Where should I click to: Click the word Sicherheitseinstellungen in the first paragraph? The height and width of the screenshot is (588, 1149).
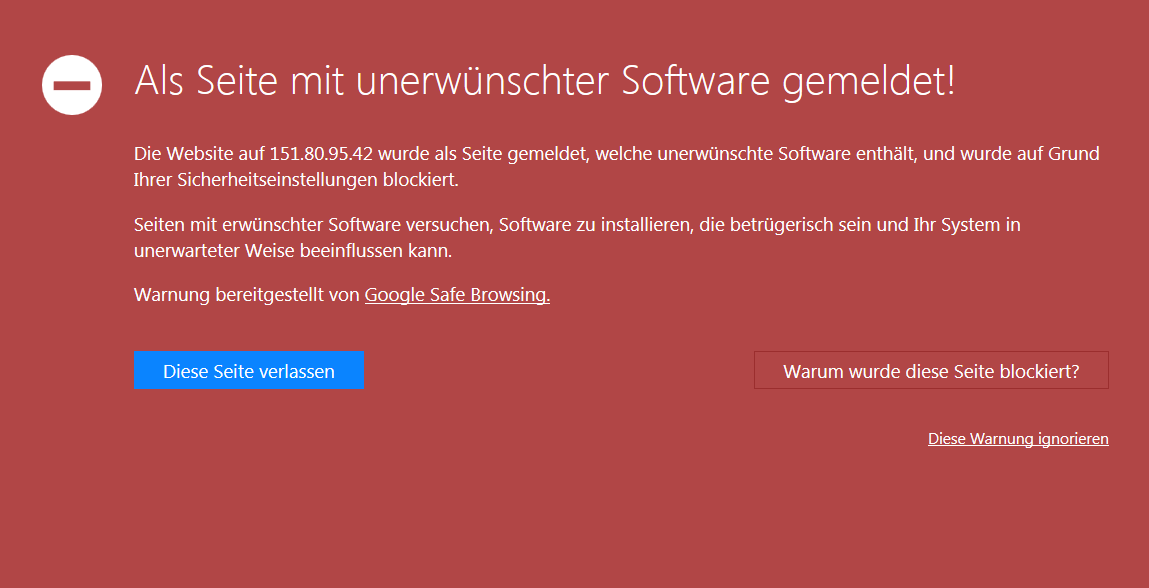coord(278,180)
